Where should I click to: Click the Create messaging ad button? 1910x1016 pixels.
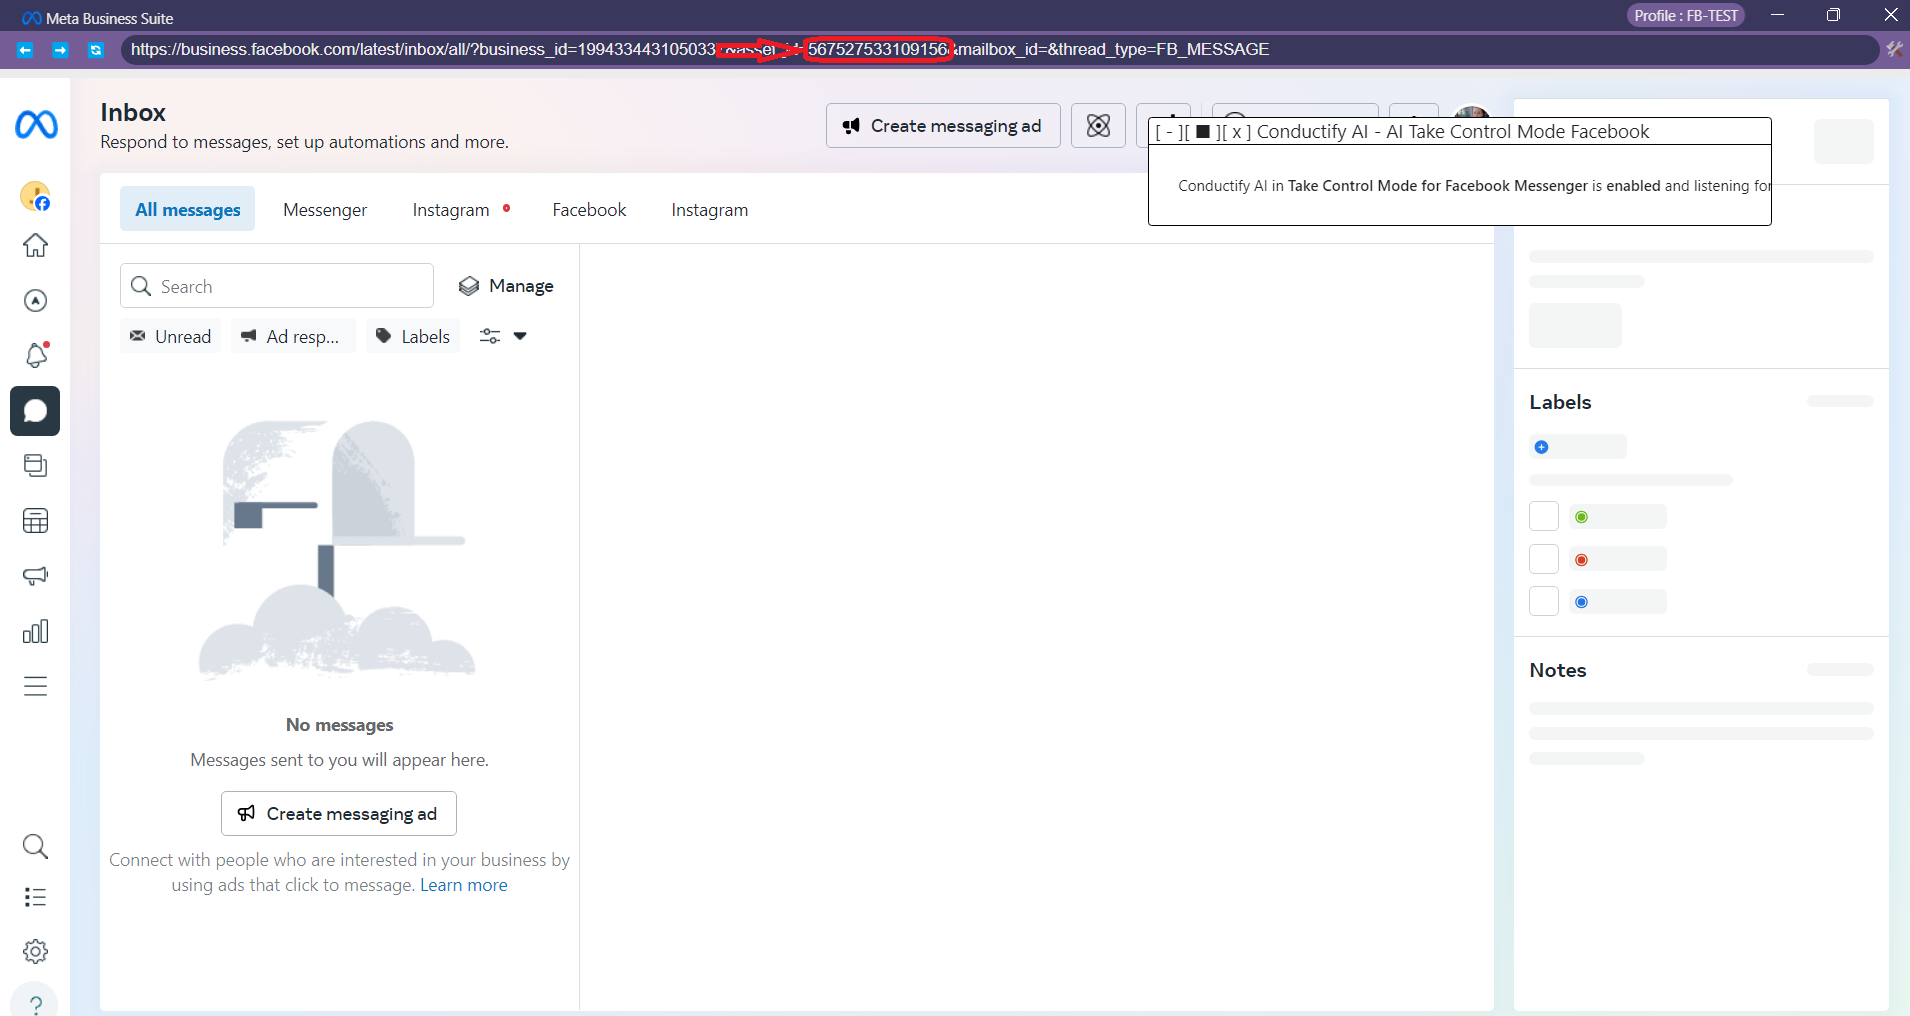pos(941,125)
